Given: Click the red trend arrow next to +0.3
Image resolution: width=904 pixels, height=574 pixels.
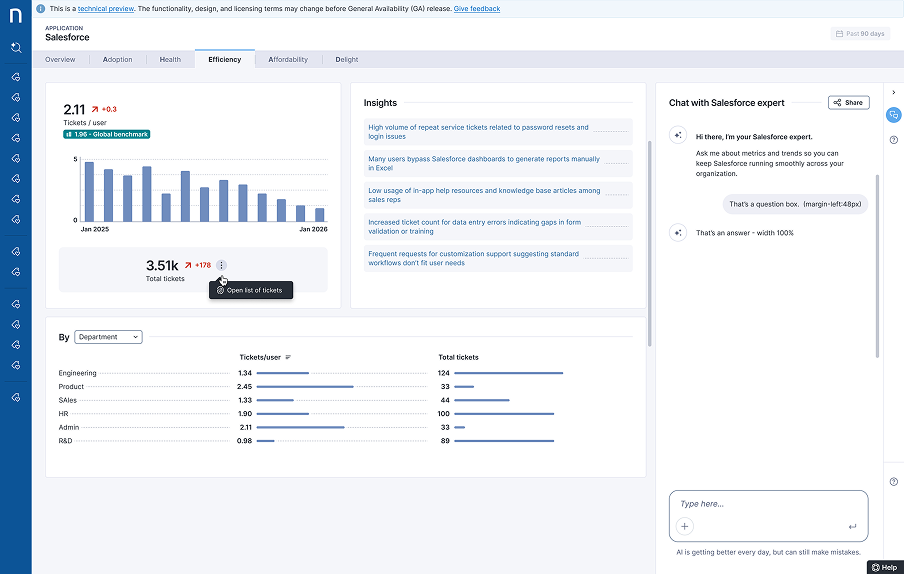Looking at the screenshot, I should pyautogui.click(x=95, y=109).
